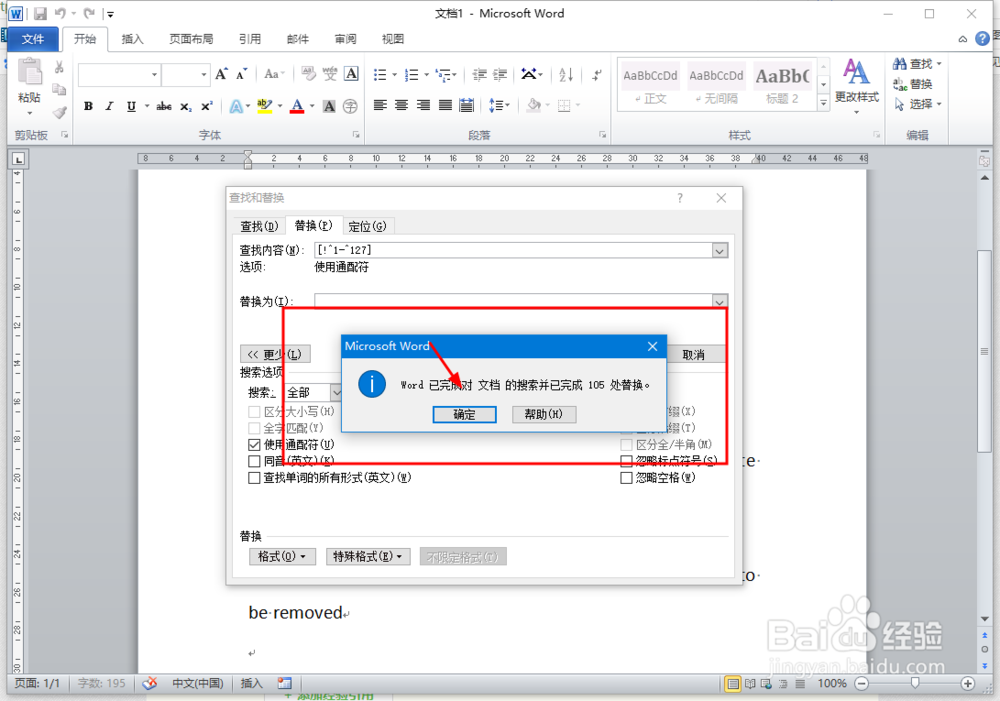
Task: Check the Ignore white-space checkbox
Action: click(626, 478)
